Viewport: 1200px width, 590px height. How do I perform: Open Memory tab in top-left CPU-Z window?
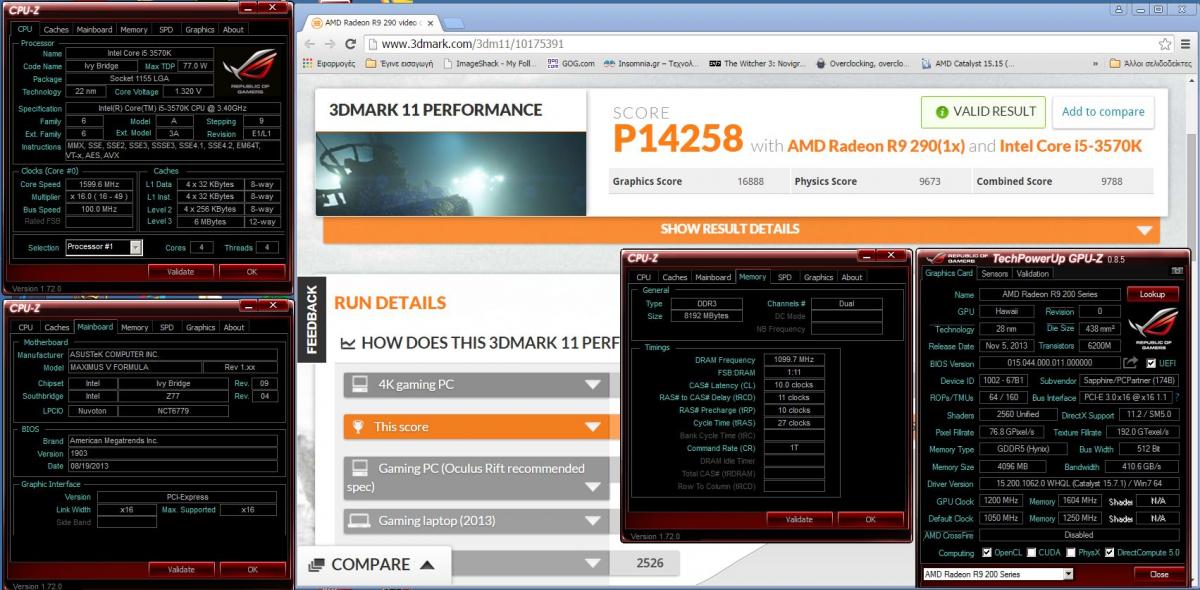coord(133,29)
